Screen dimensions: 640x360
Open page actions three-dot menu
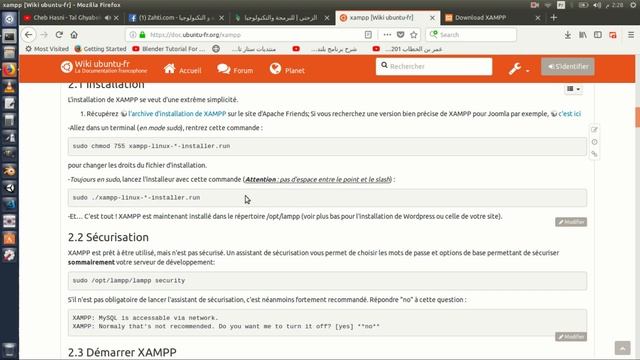387,35
